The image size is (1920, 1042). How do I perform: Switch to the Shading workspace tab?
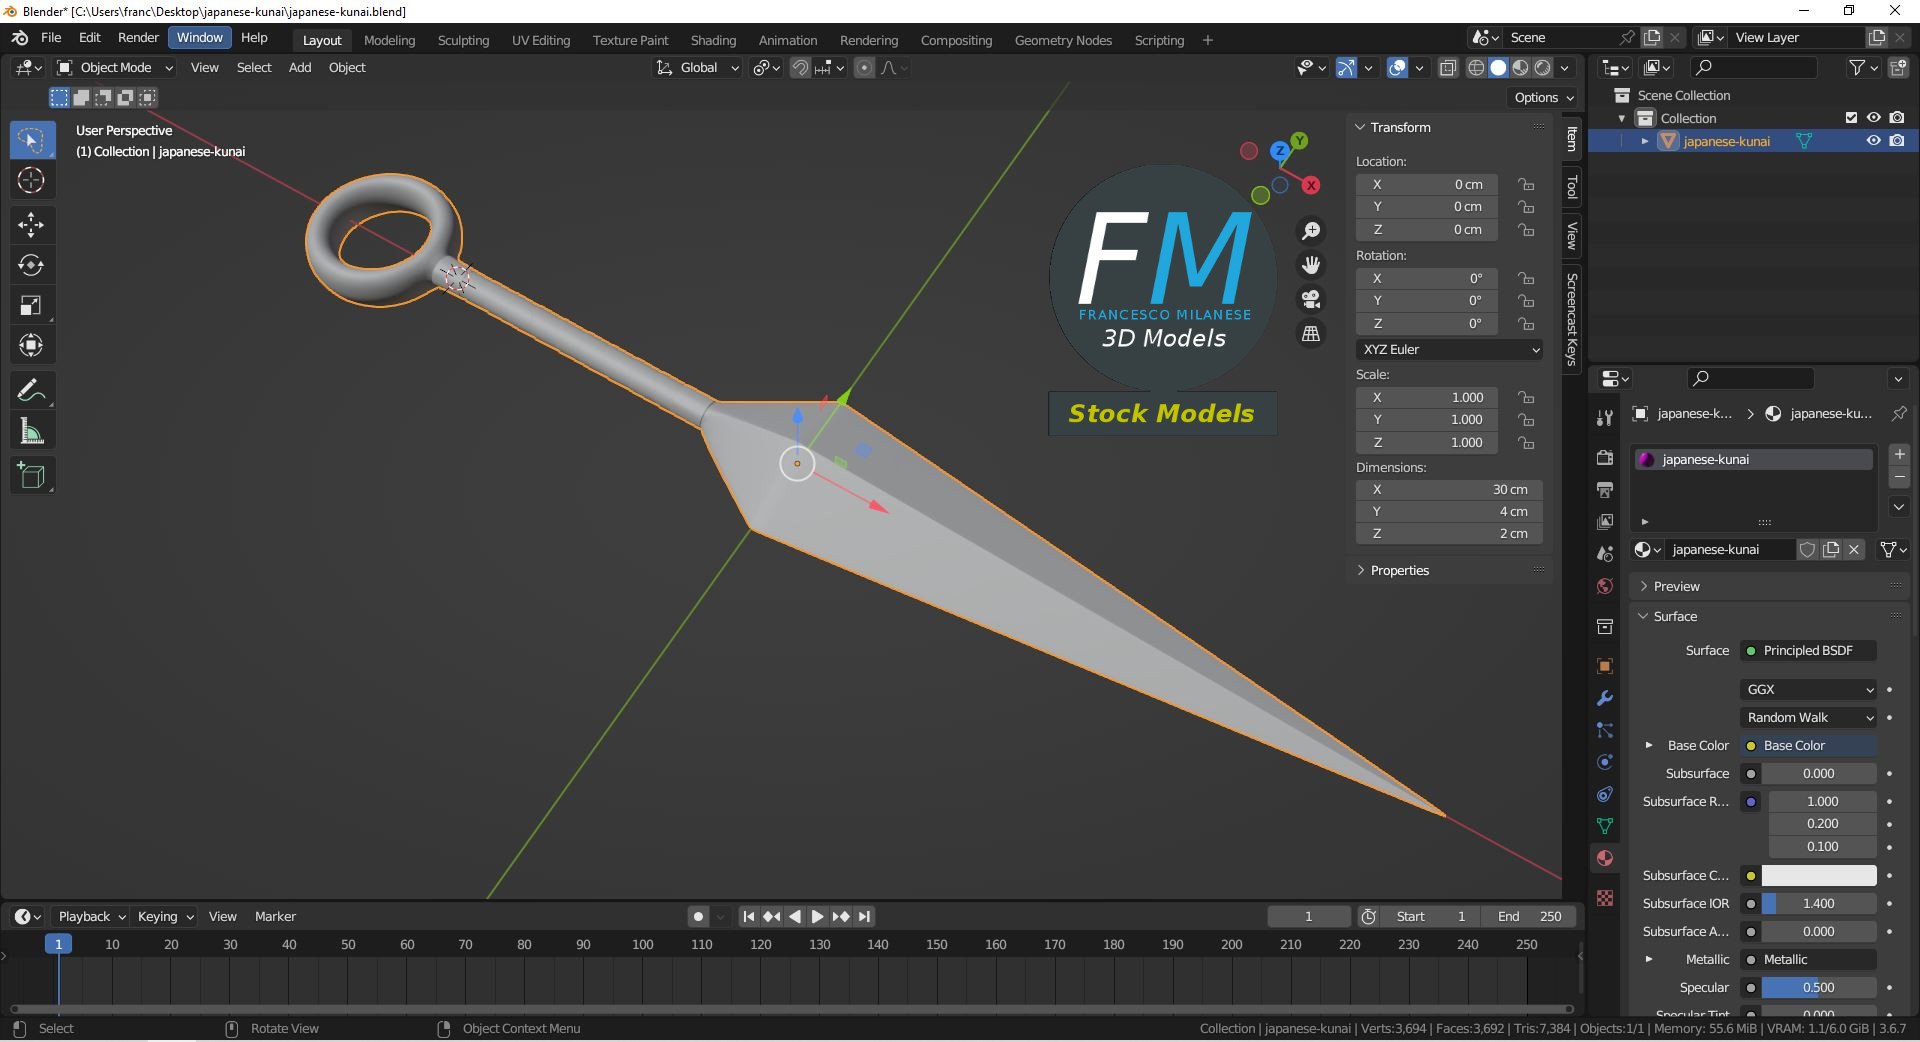[713, 40]
